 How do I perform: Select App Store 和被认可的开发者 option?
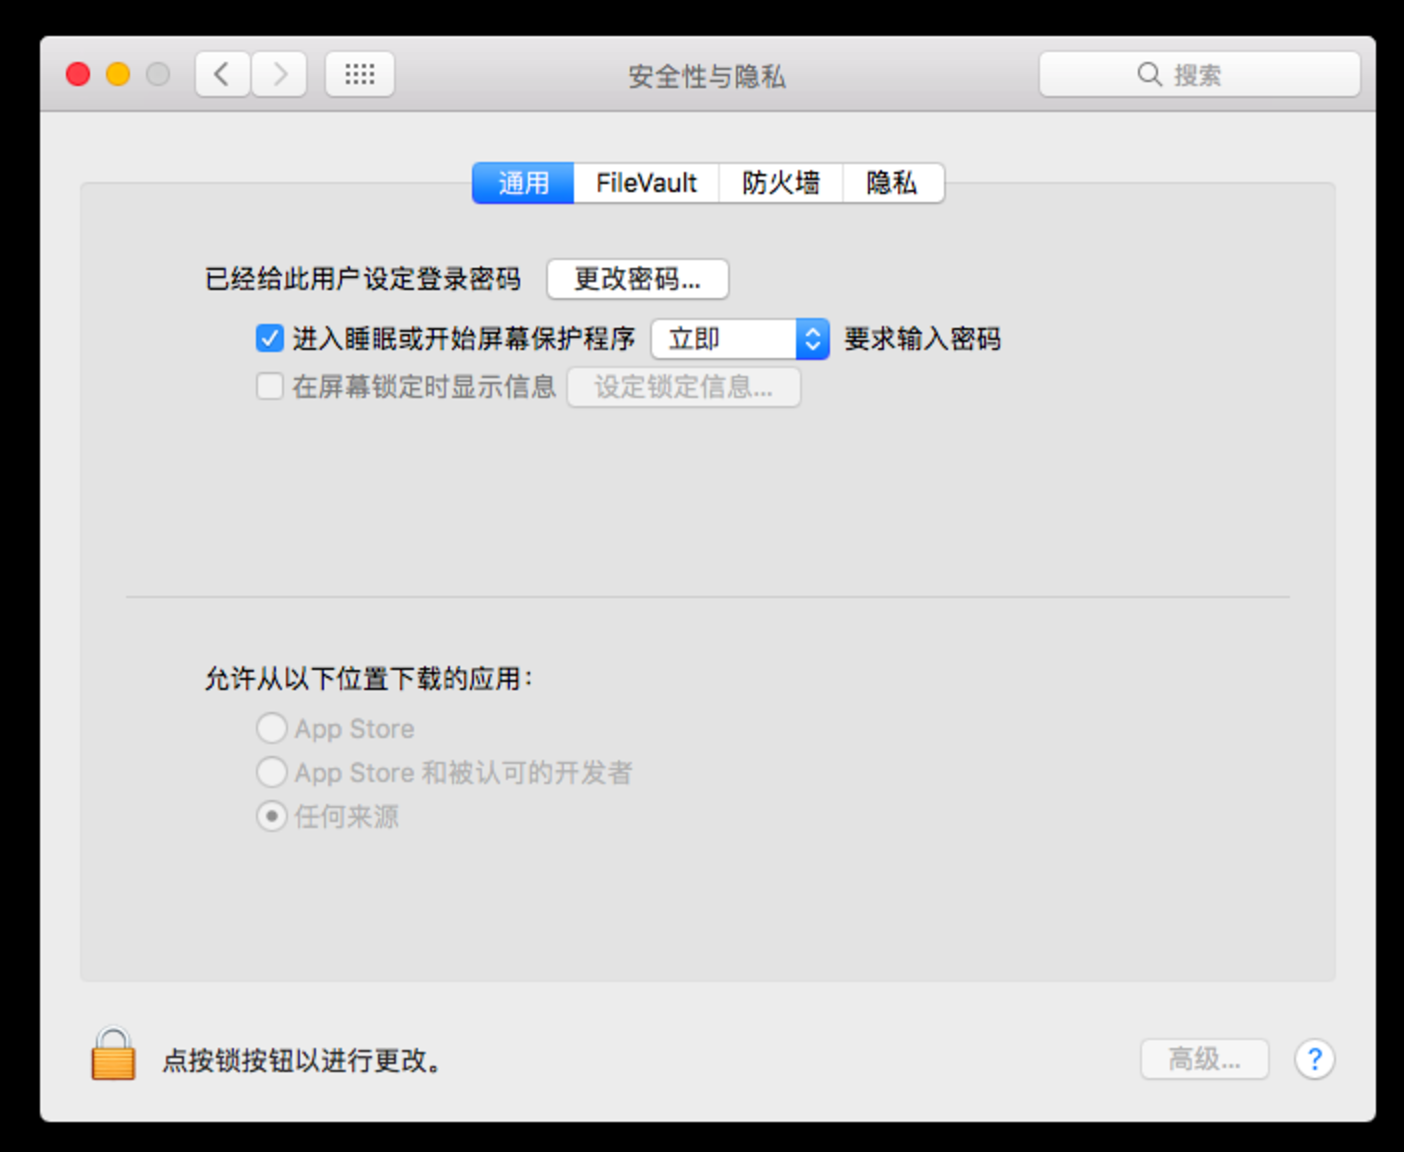271,772
